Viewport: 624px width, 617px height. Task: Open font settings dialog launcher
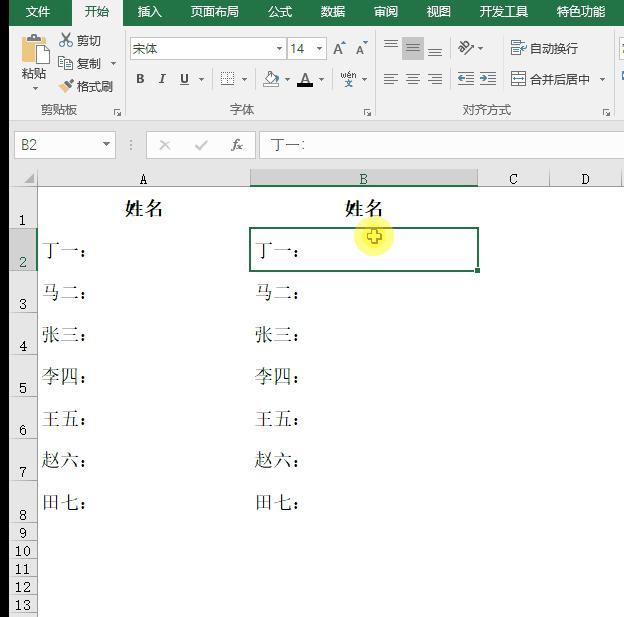367,113
